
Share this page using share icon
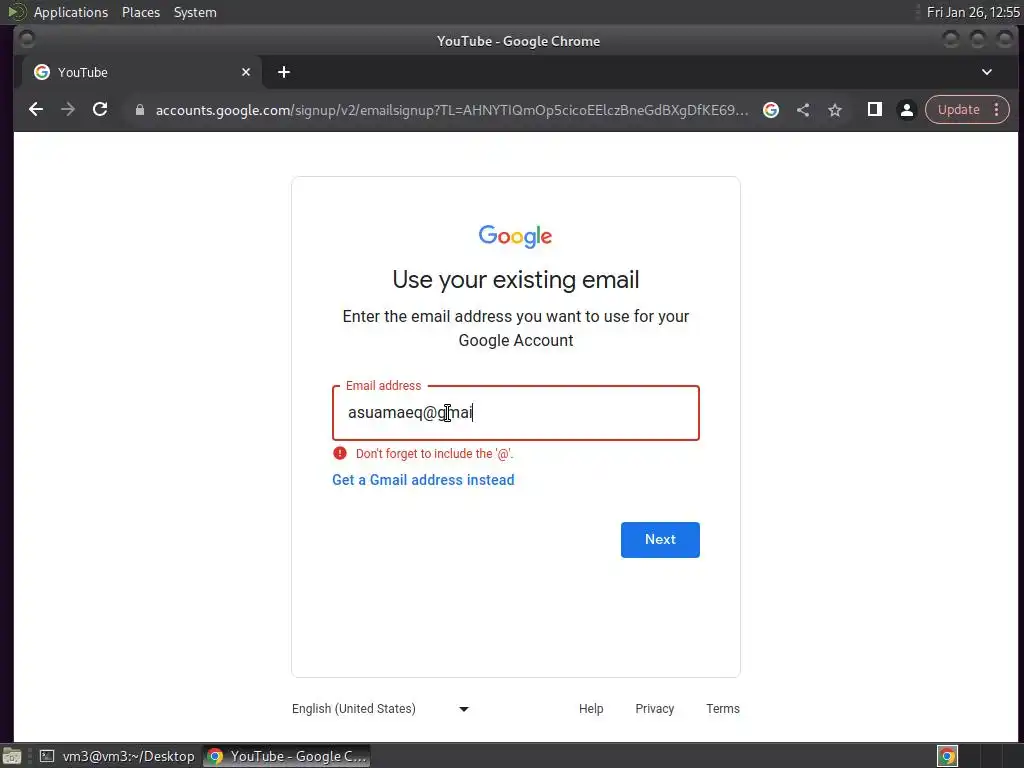point(803,110)
